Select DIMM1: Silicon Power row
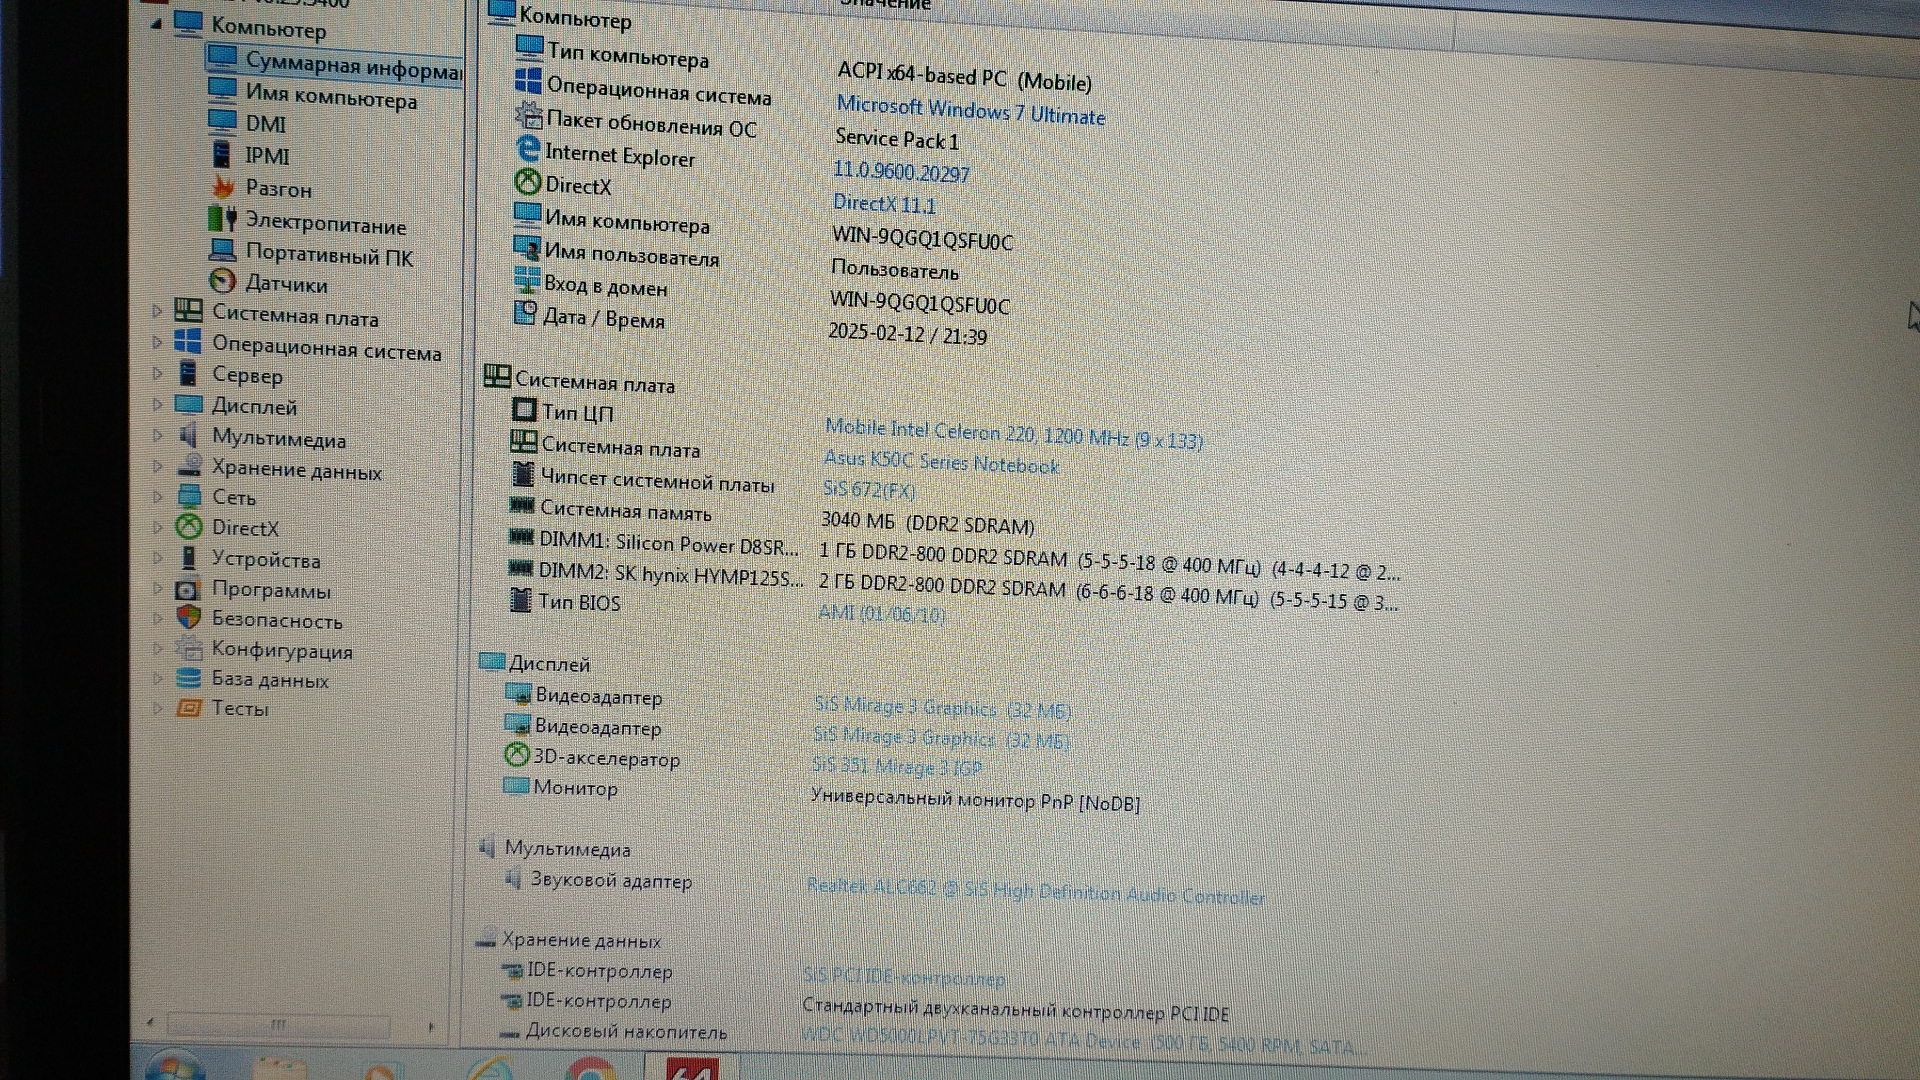This screenshot has width=1920, height=1080. [954, 555]
